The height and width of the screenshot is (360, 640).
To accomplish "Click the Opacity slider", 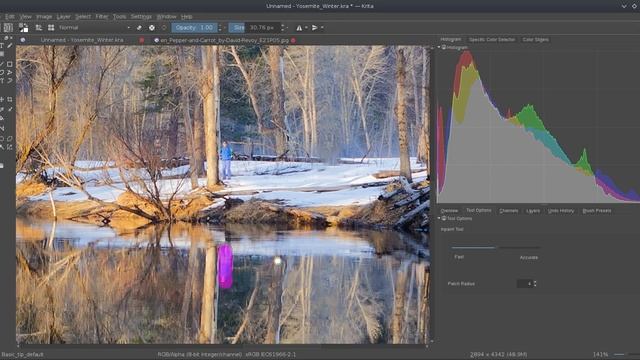I will click(x=194, y=28).
